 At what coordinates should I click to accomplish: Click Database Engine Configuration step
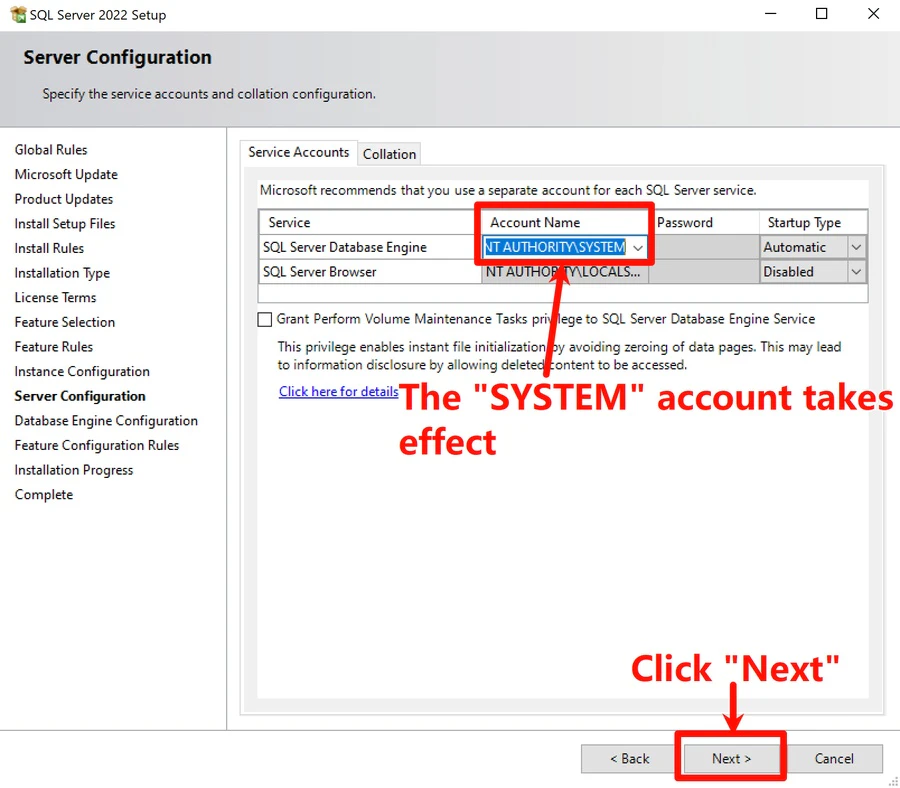(106, 421)
